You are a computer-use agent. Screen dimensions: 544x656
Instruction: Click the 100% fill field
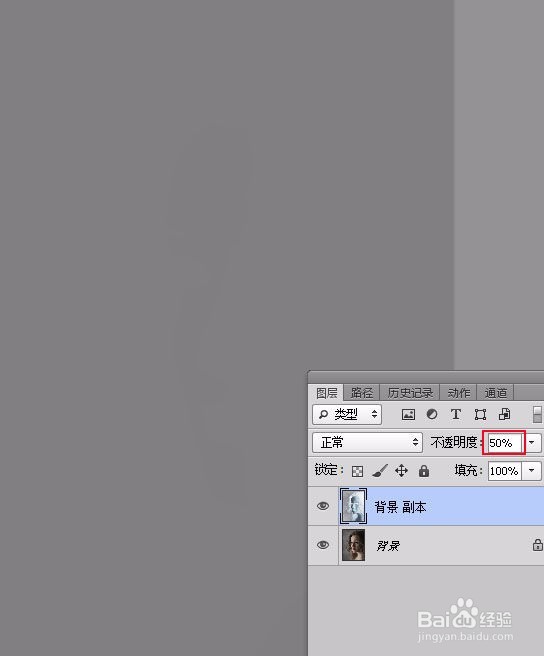tap(504, 471)
